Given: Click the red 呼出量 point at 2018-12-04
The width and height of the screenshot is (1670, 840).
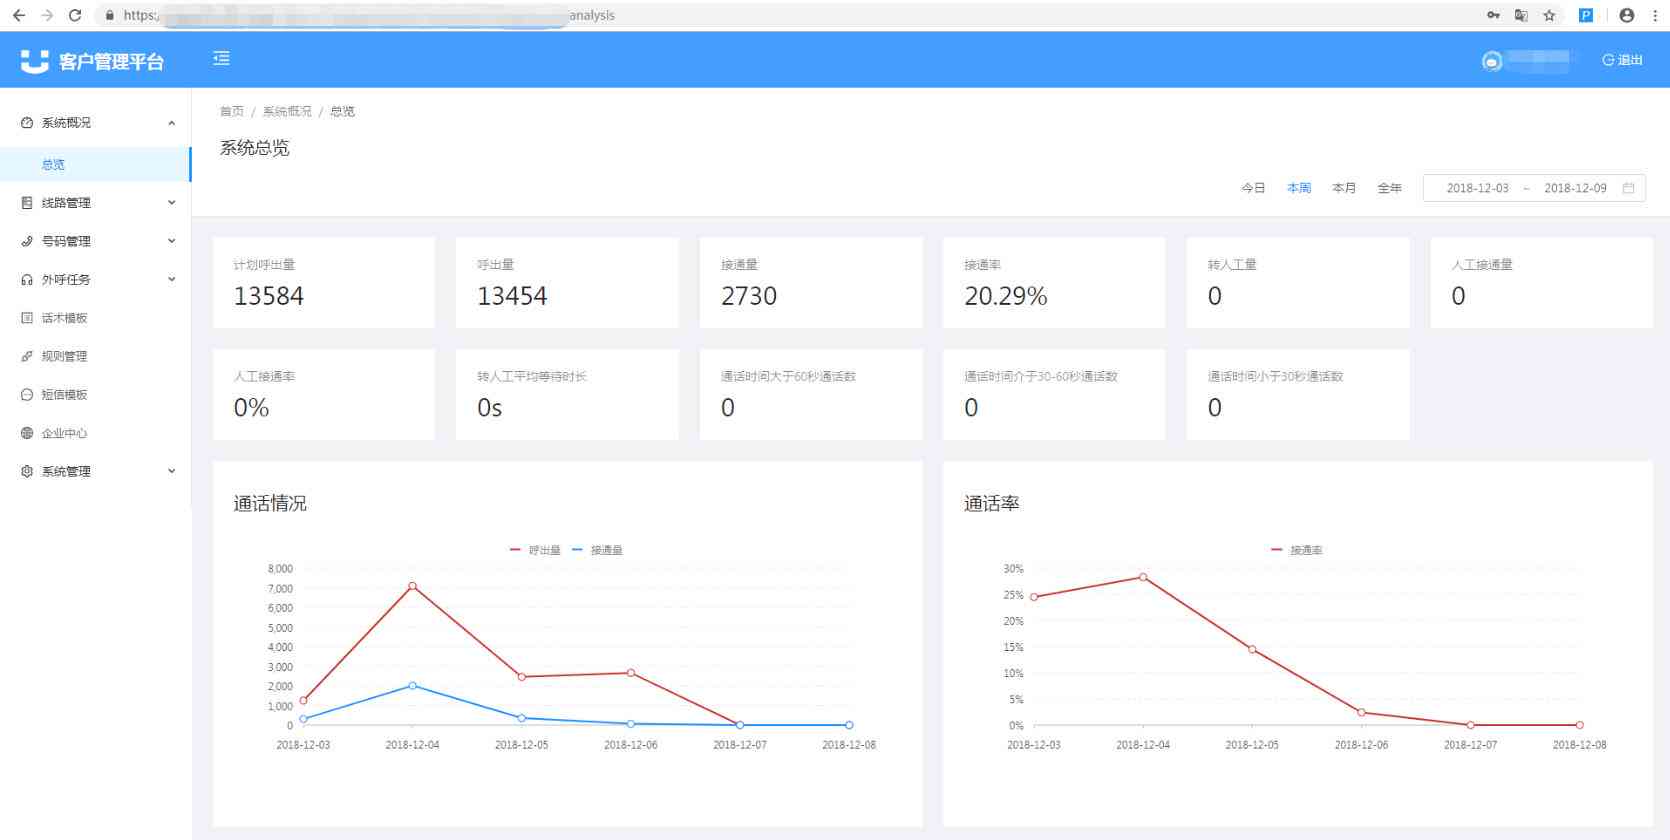Looking at the screenshot, I should (x=412, y=586).
